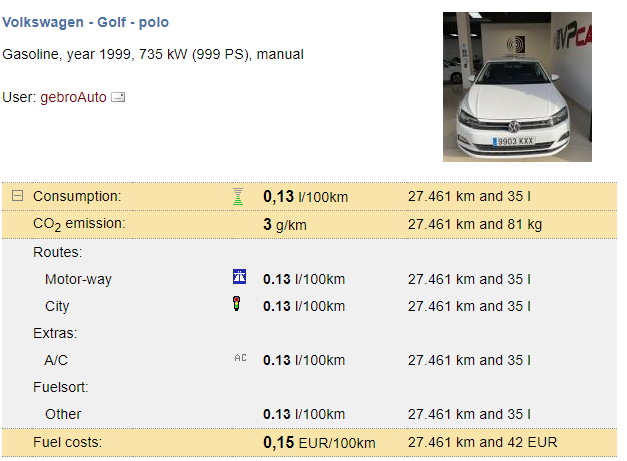Click the 3 g/km emission value

tap(285, 225)
